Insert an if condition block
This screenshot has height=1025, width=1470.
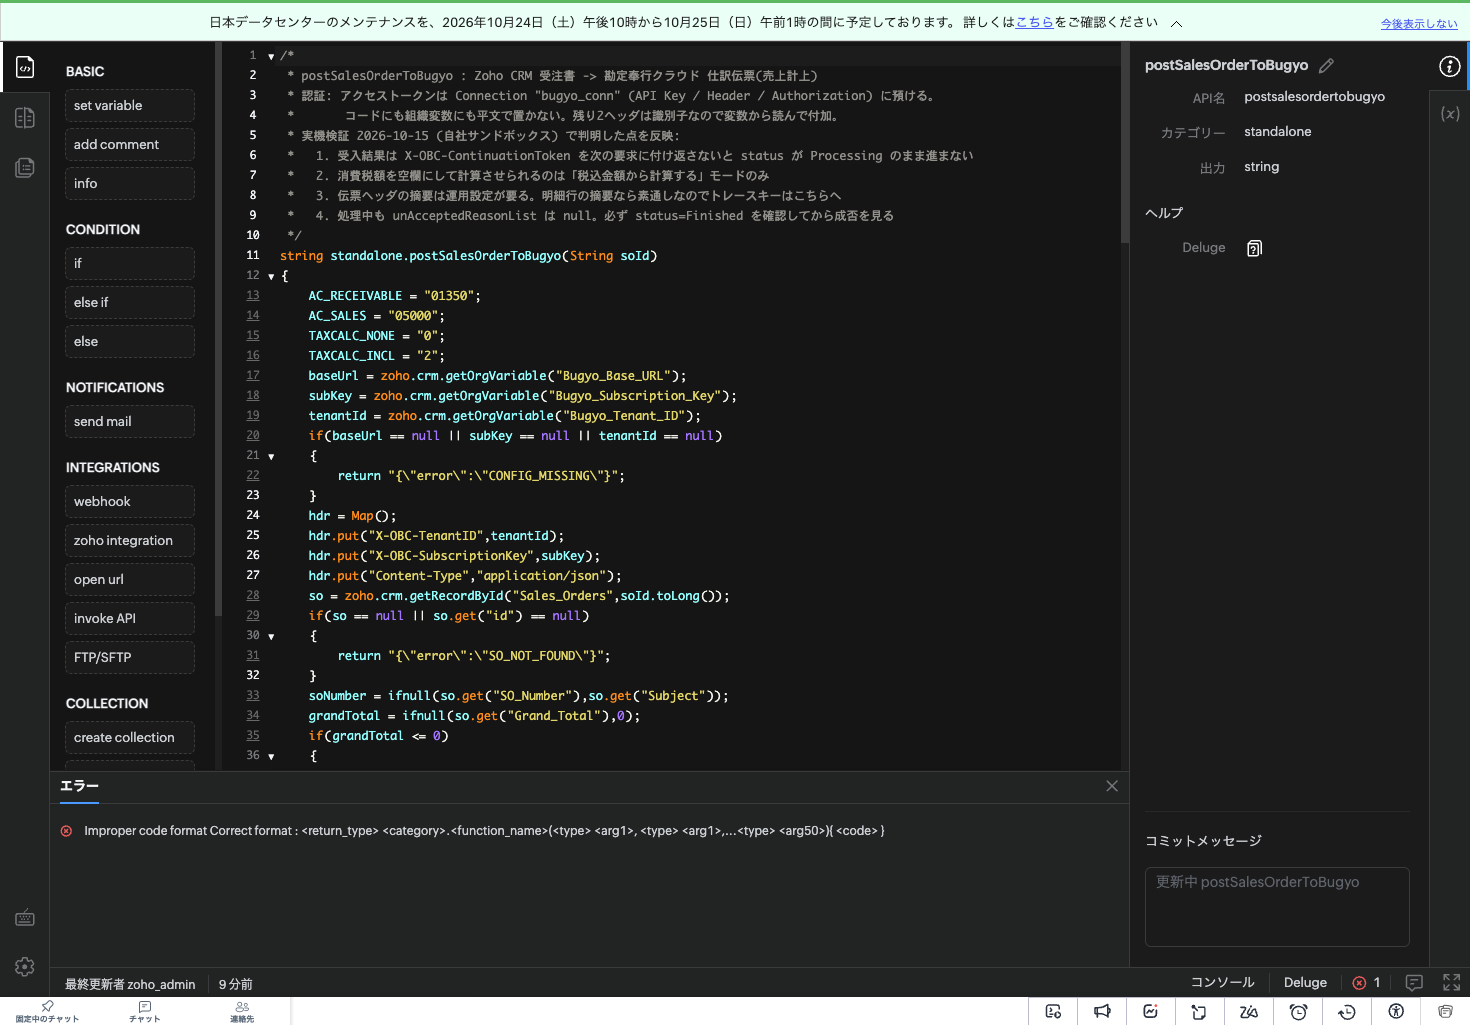coord(130,263)
